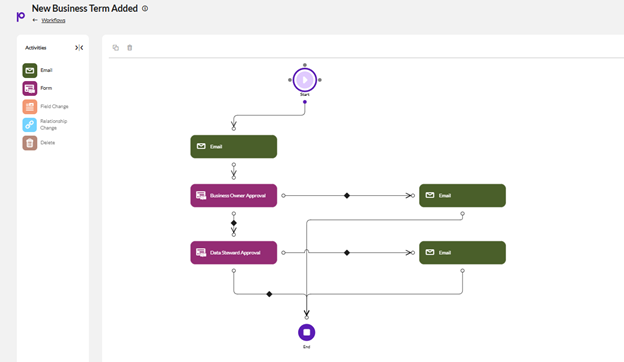Image resolution: width=624 pixels, height=362 pixels.
Task: Click the form icon inside Data Steward Approval node
Action: click(201, 253)
